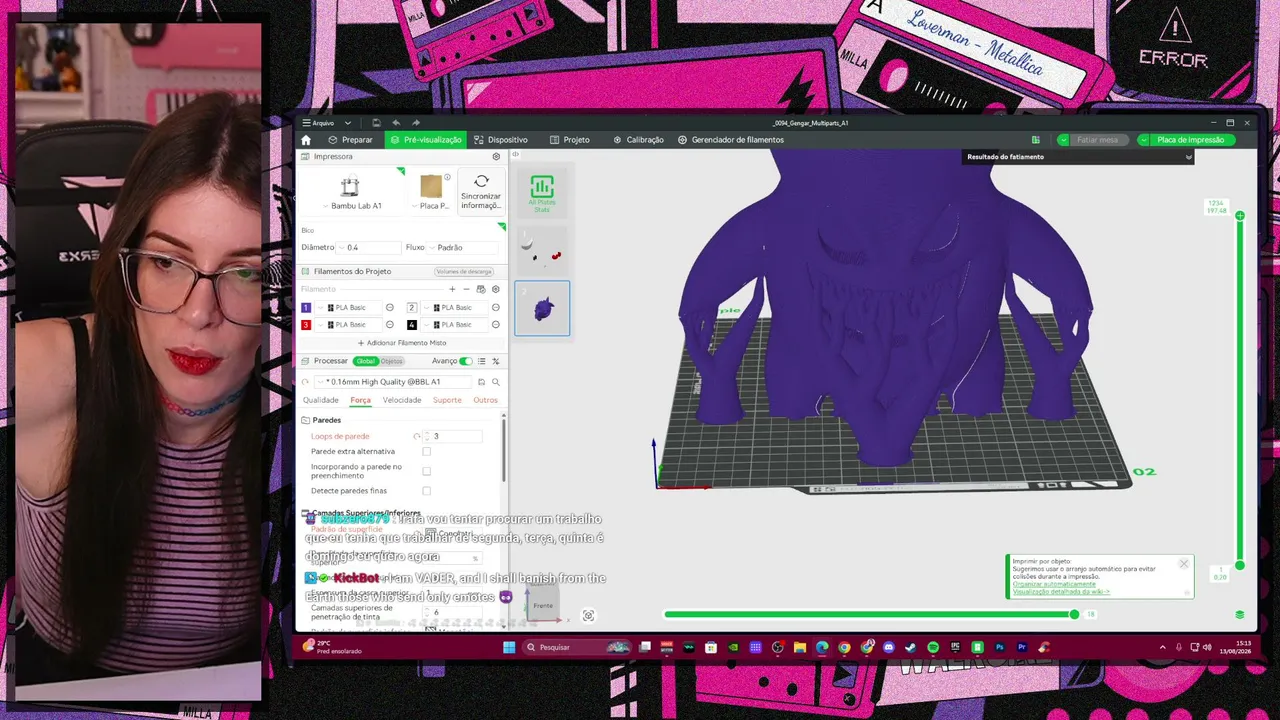1280x720 pixels.
Task: Toggle the Avanço advanced mode switch
Action: [465, 361]
